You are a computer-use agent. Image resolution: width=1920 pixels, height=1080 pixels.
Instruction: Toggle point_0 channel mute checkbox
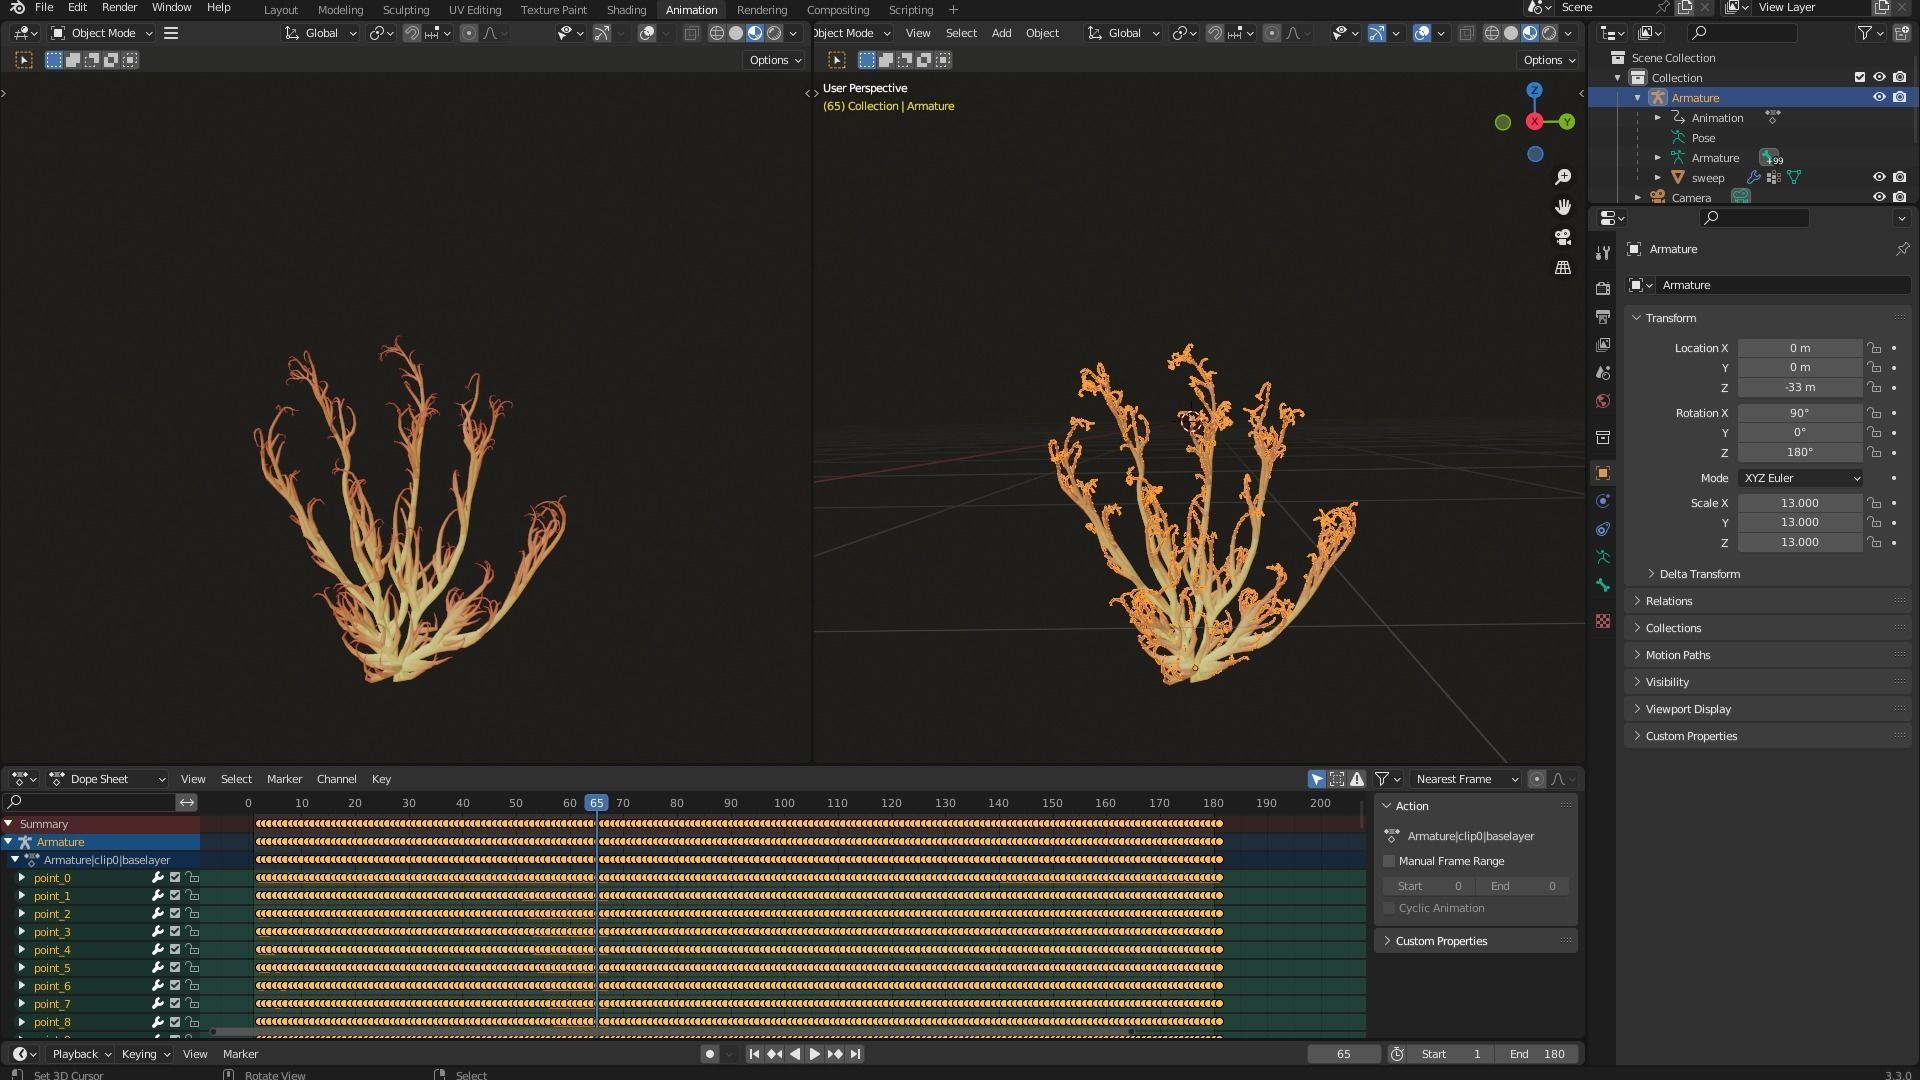click(175, 878)
